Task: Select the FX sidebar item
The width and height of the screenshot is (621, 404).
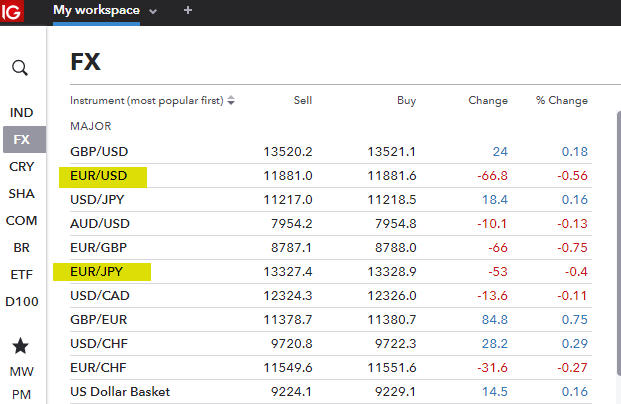Action: click(24, 139)
